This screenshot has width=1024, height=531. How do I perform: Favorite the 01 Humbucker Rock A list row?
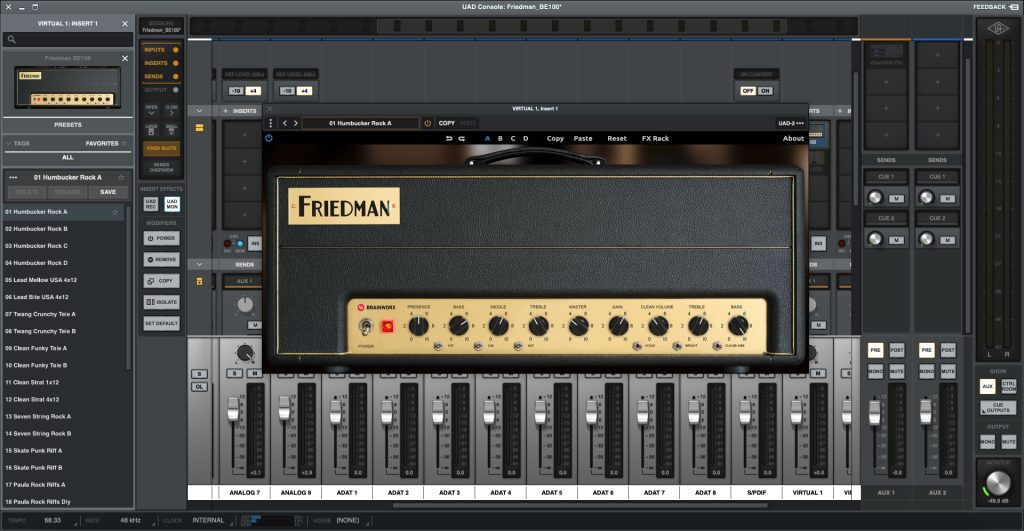coord(116,212)
